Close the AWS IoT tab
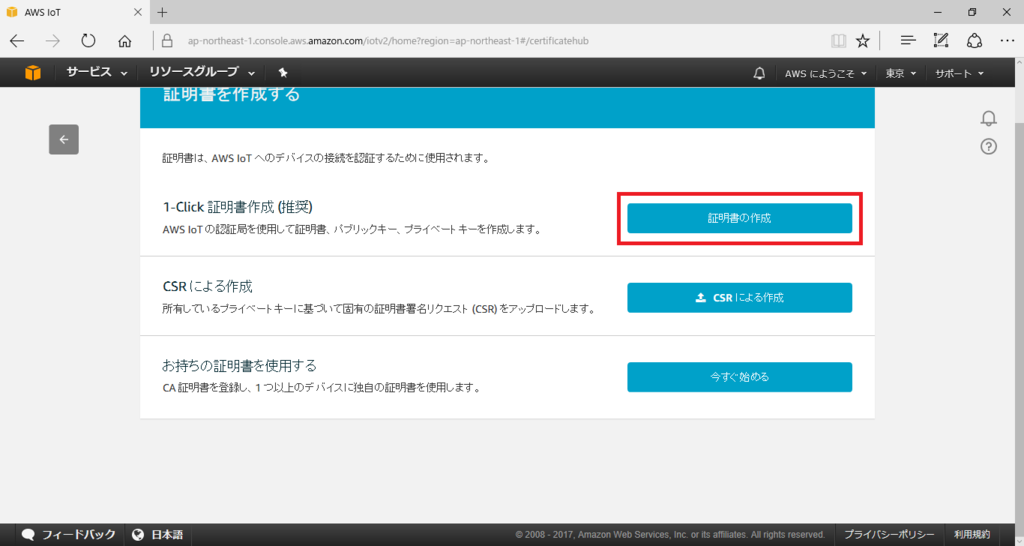Viewport: 1024px width, 546px height. (137, 12)
